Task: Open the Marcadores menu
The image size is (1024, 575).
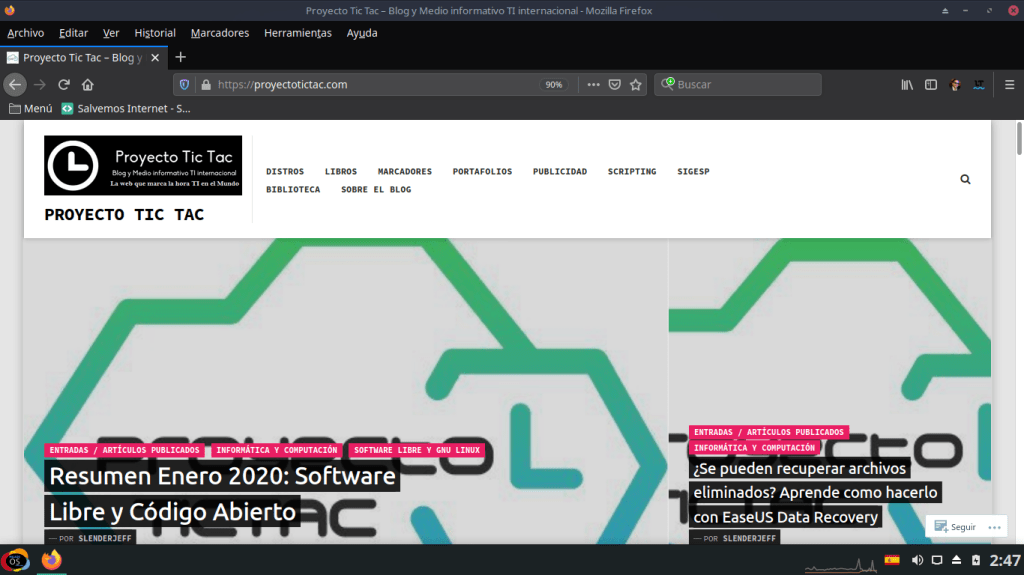Action: click(x=219, y=33)
